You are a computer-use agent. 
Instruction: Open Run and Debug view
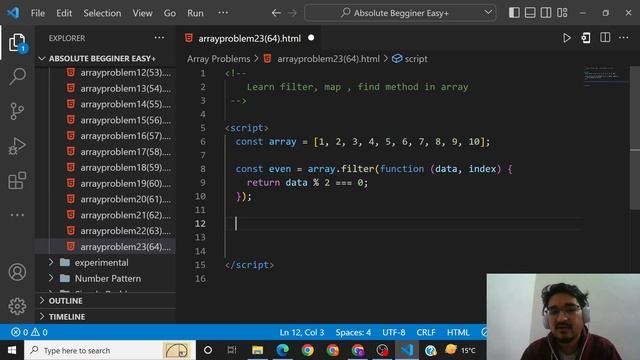17,146
